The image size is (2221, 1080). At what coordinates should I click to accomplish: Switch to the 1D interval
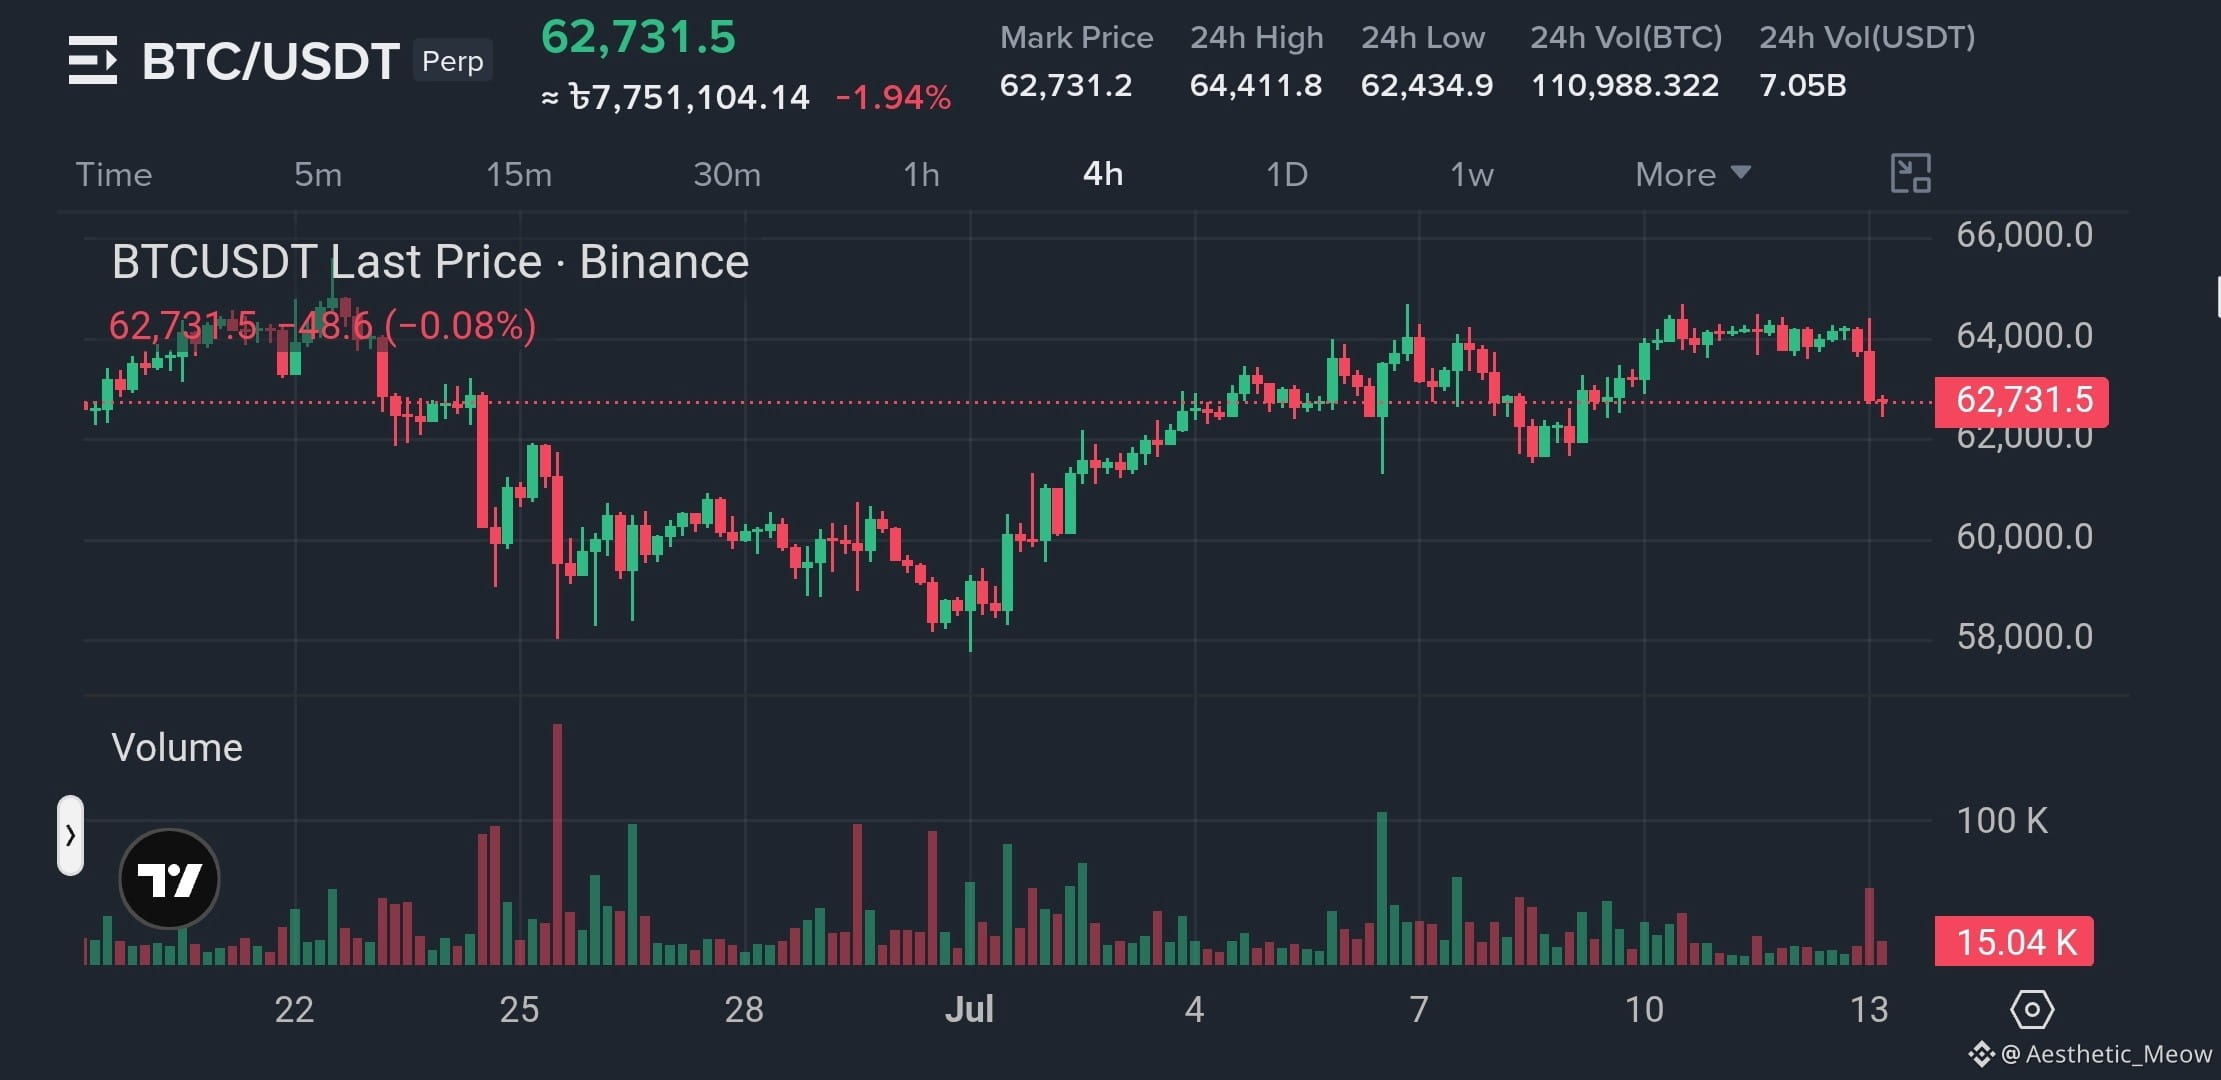coord(1287,174)
